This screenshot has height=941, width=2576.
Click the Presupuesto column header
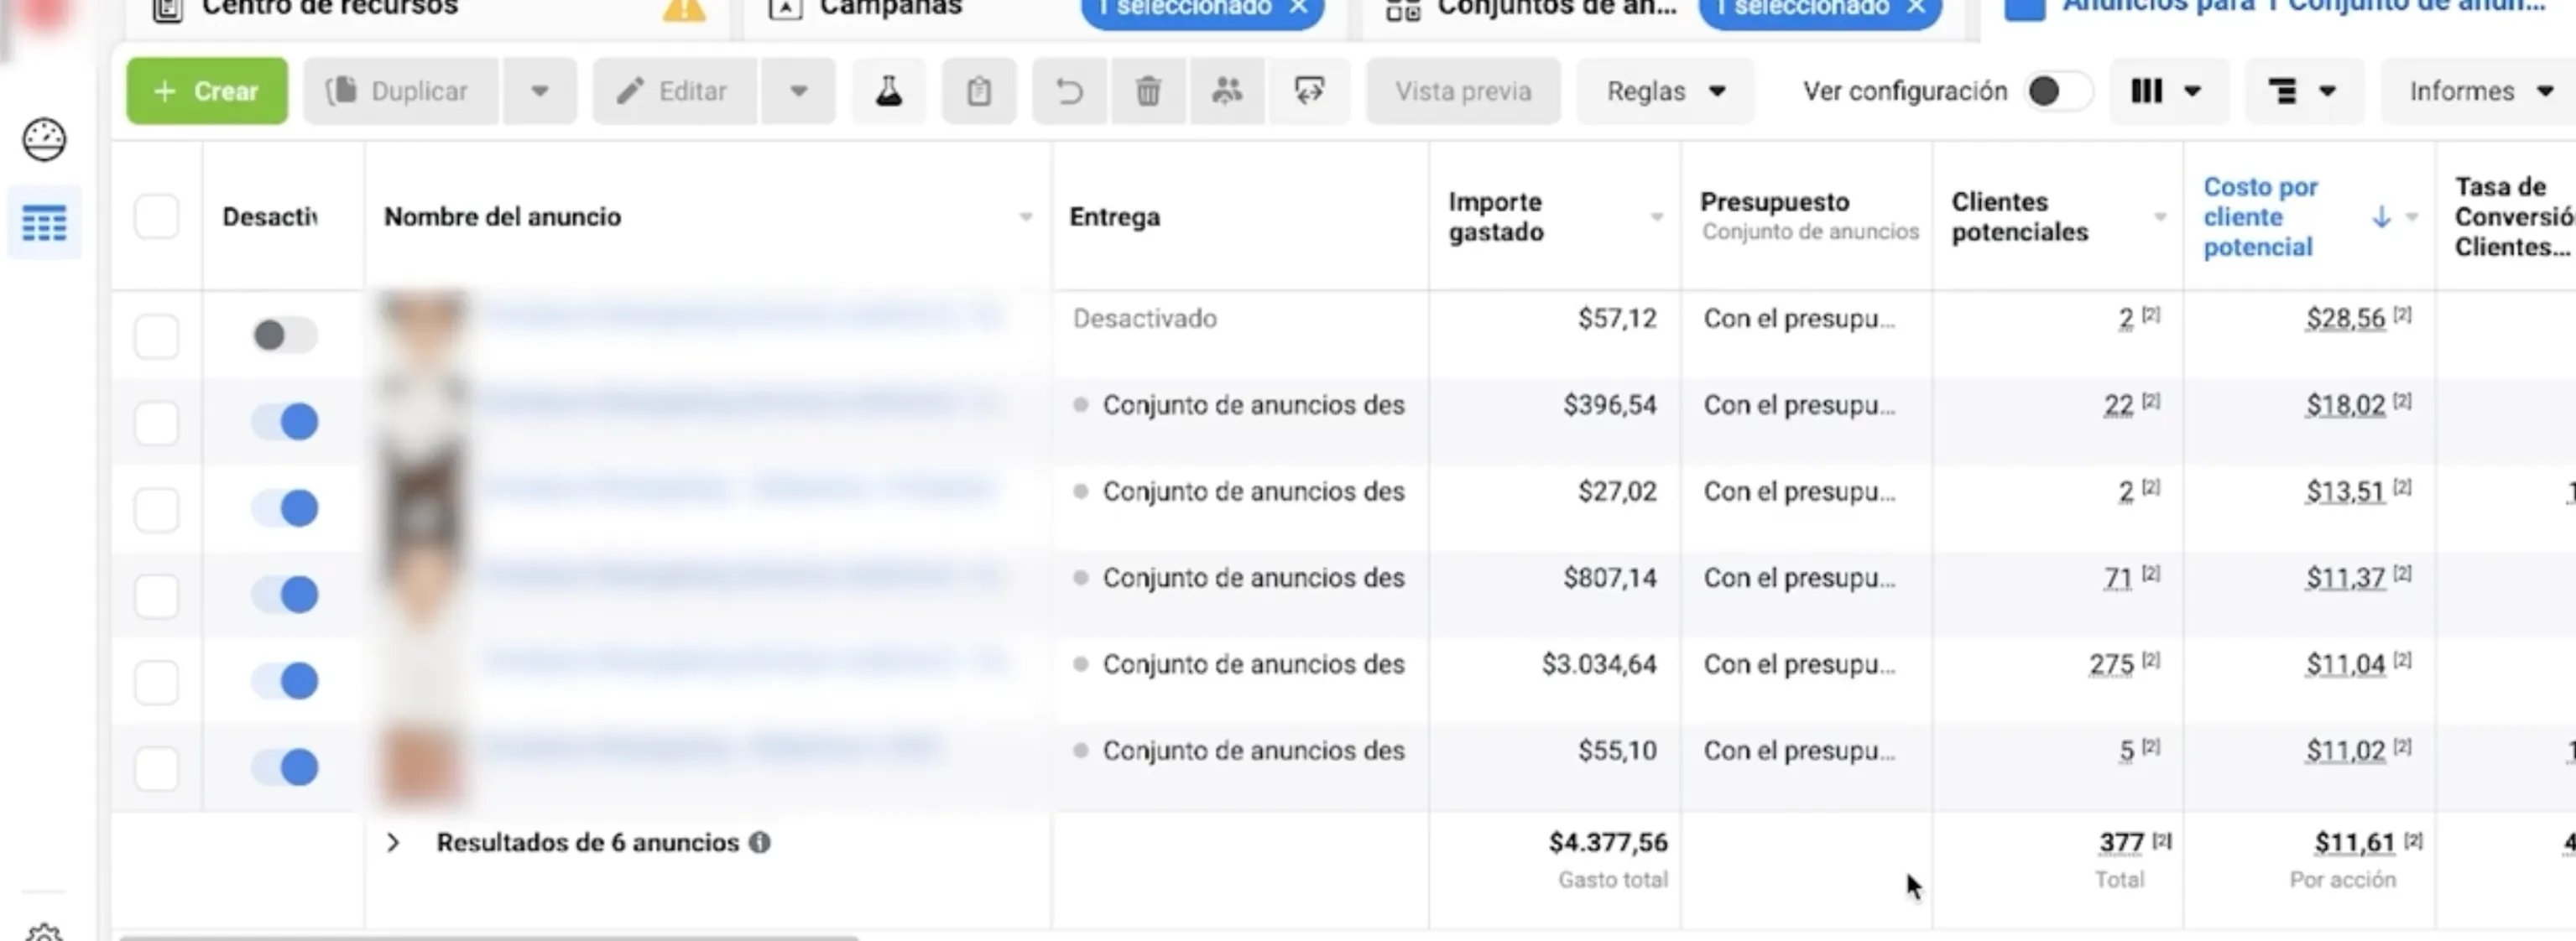click(x=1775, y=202)
